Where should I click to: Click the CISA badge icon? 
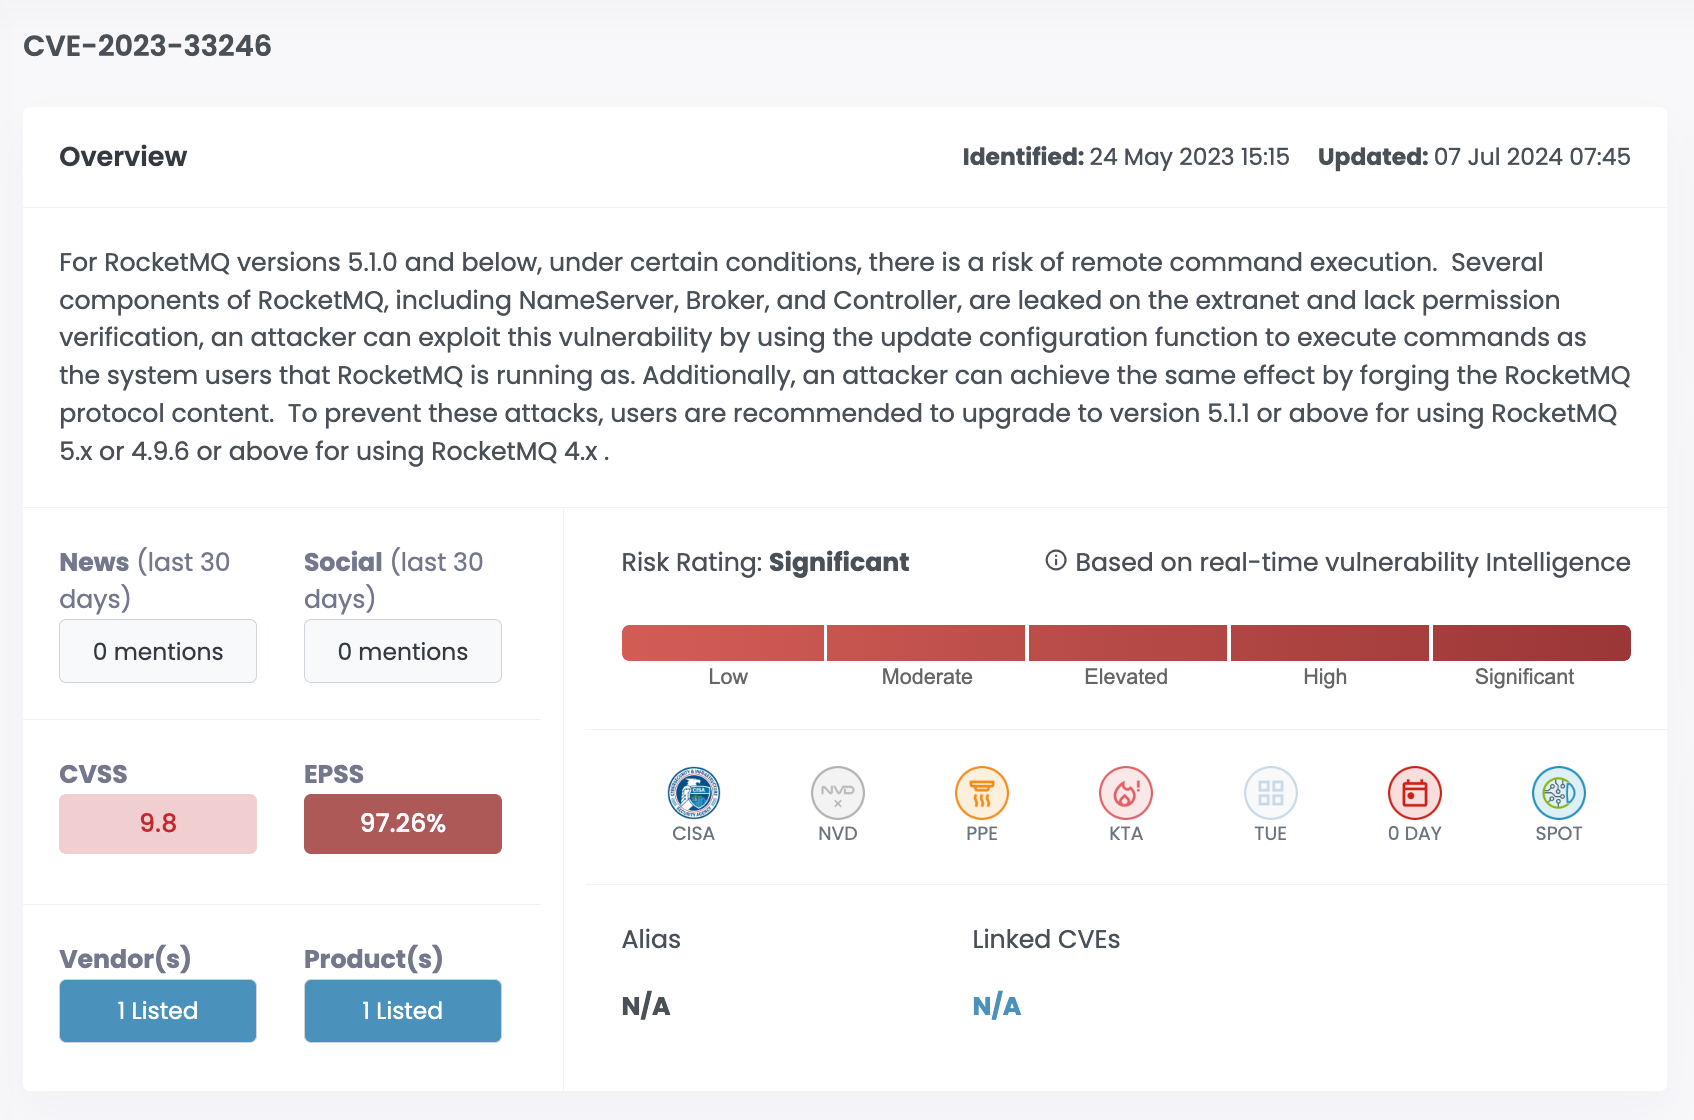click(x=694, y=793)
